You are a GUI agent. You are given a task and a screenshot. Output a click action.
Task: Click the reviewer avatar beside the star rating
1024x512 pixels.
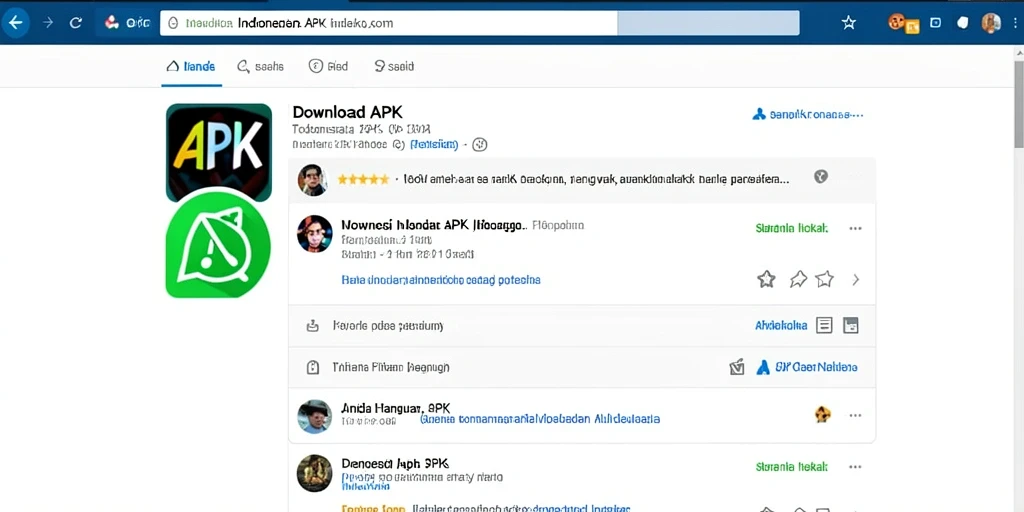coord(312,180)
